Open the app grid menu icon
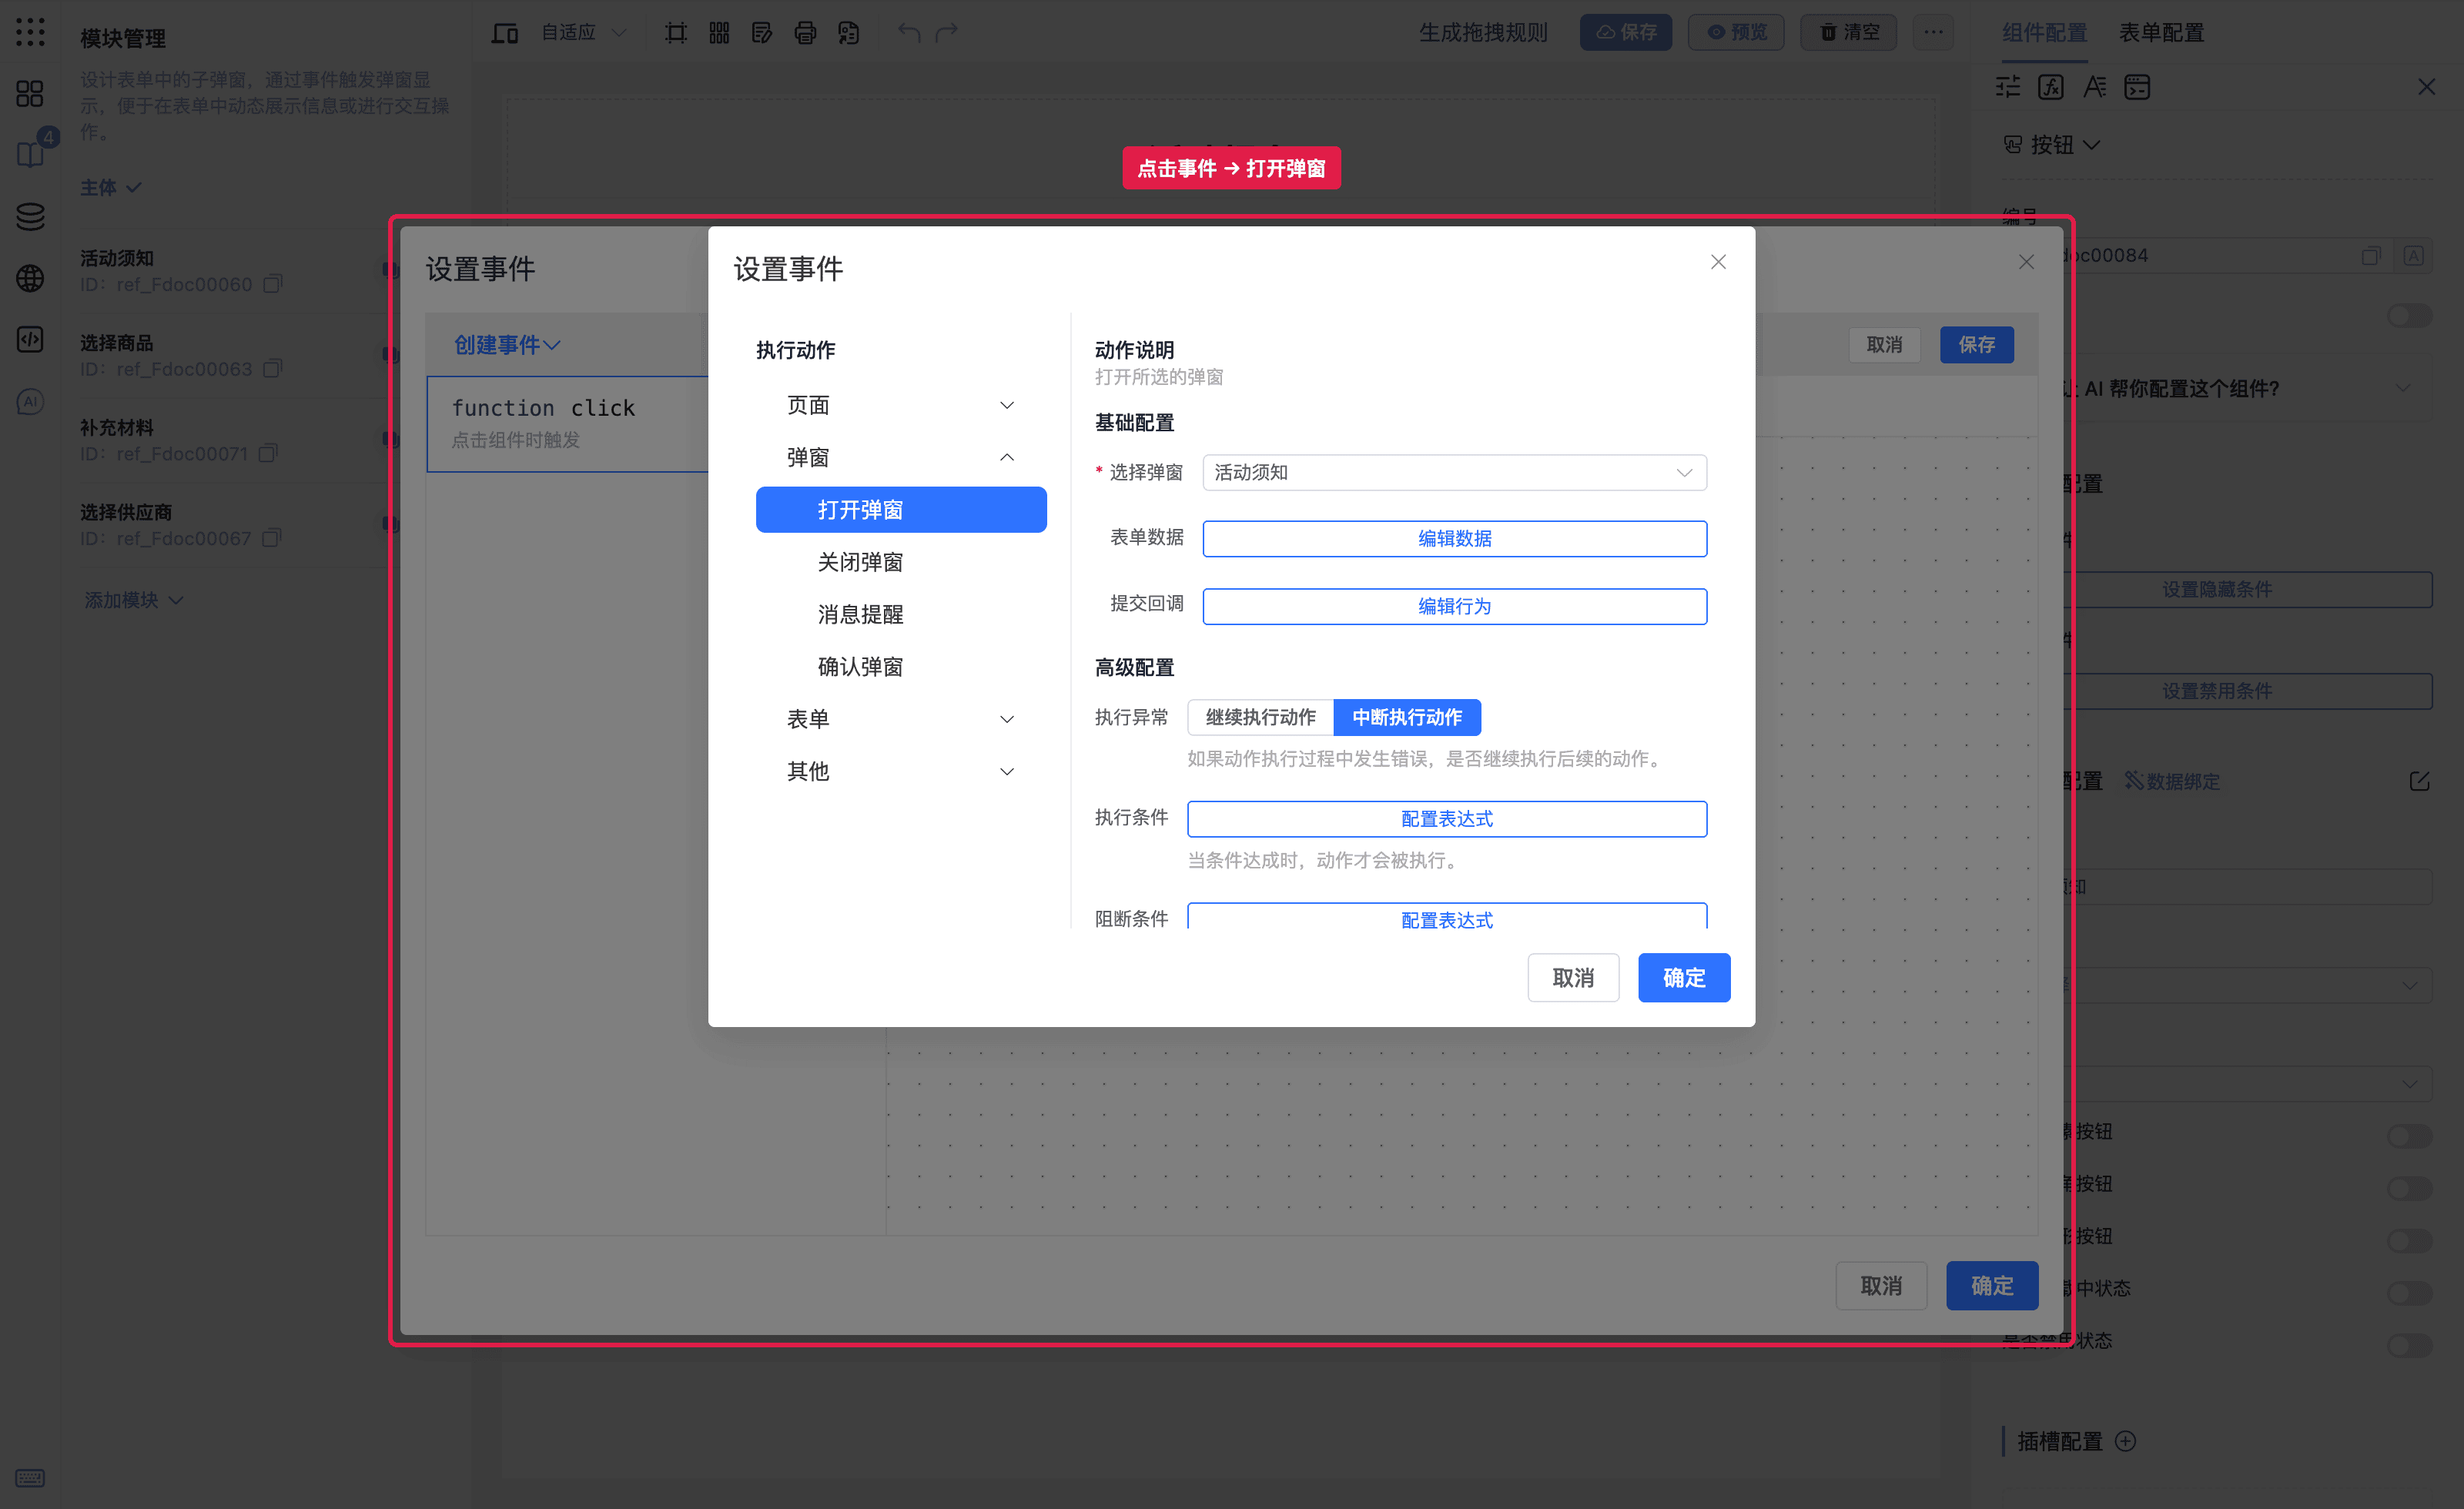This screenshot has height=1509, width=2464. click(30, 32)
